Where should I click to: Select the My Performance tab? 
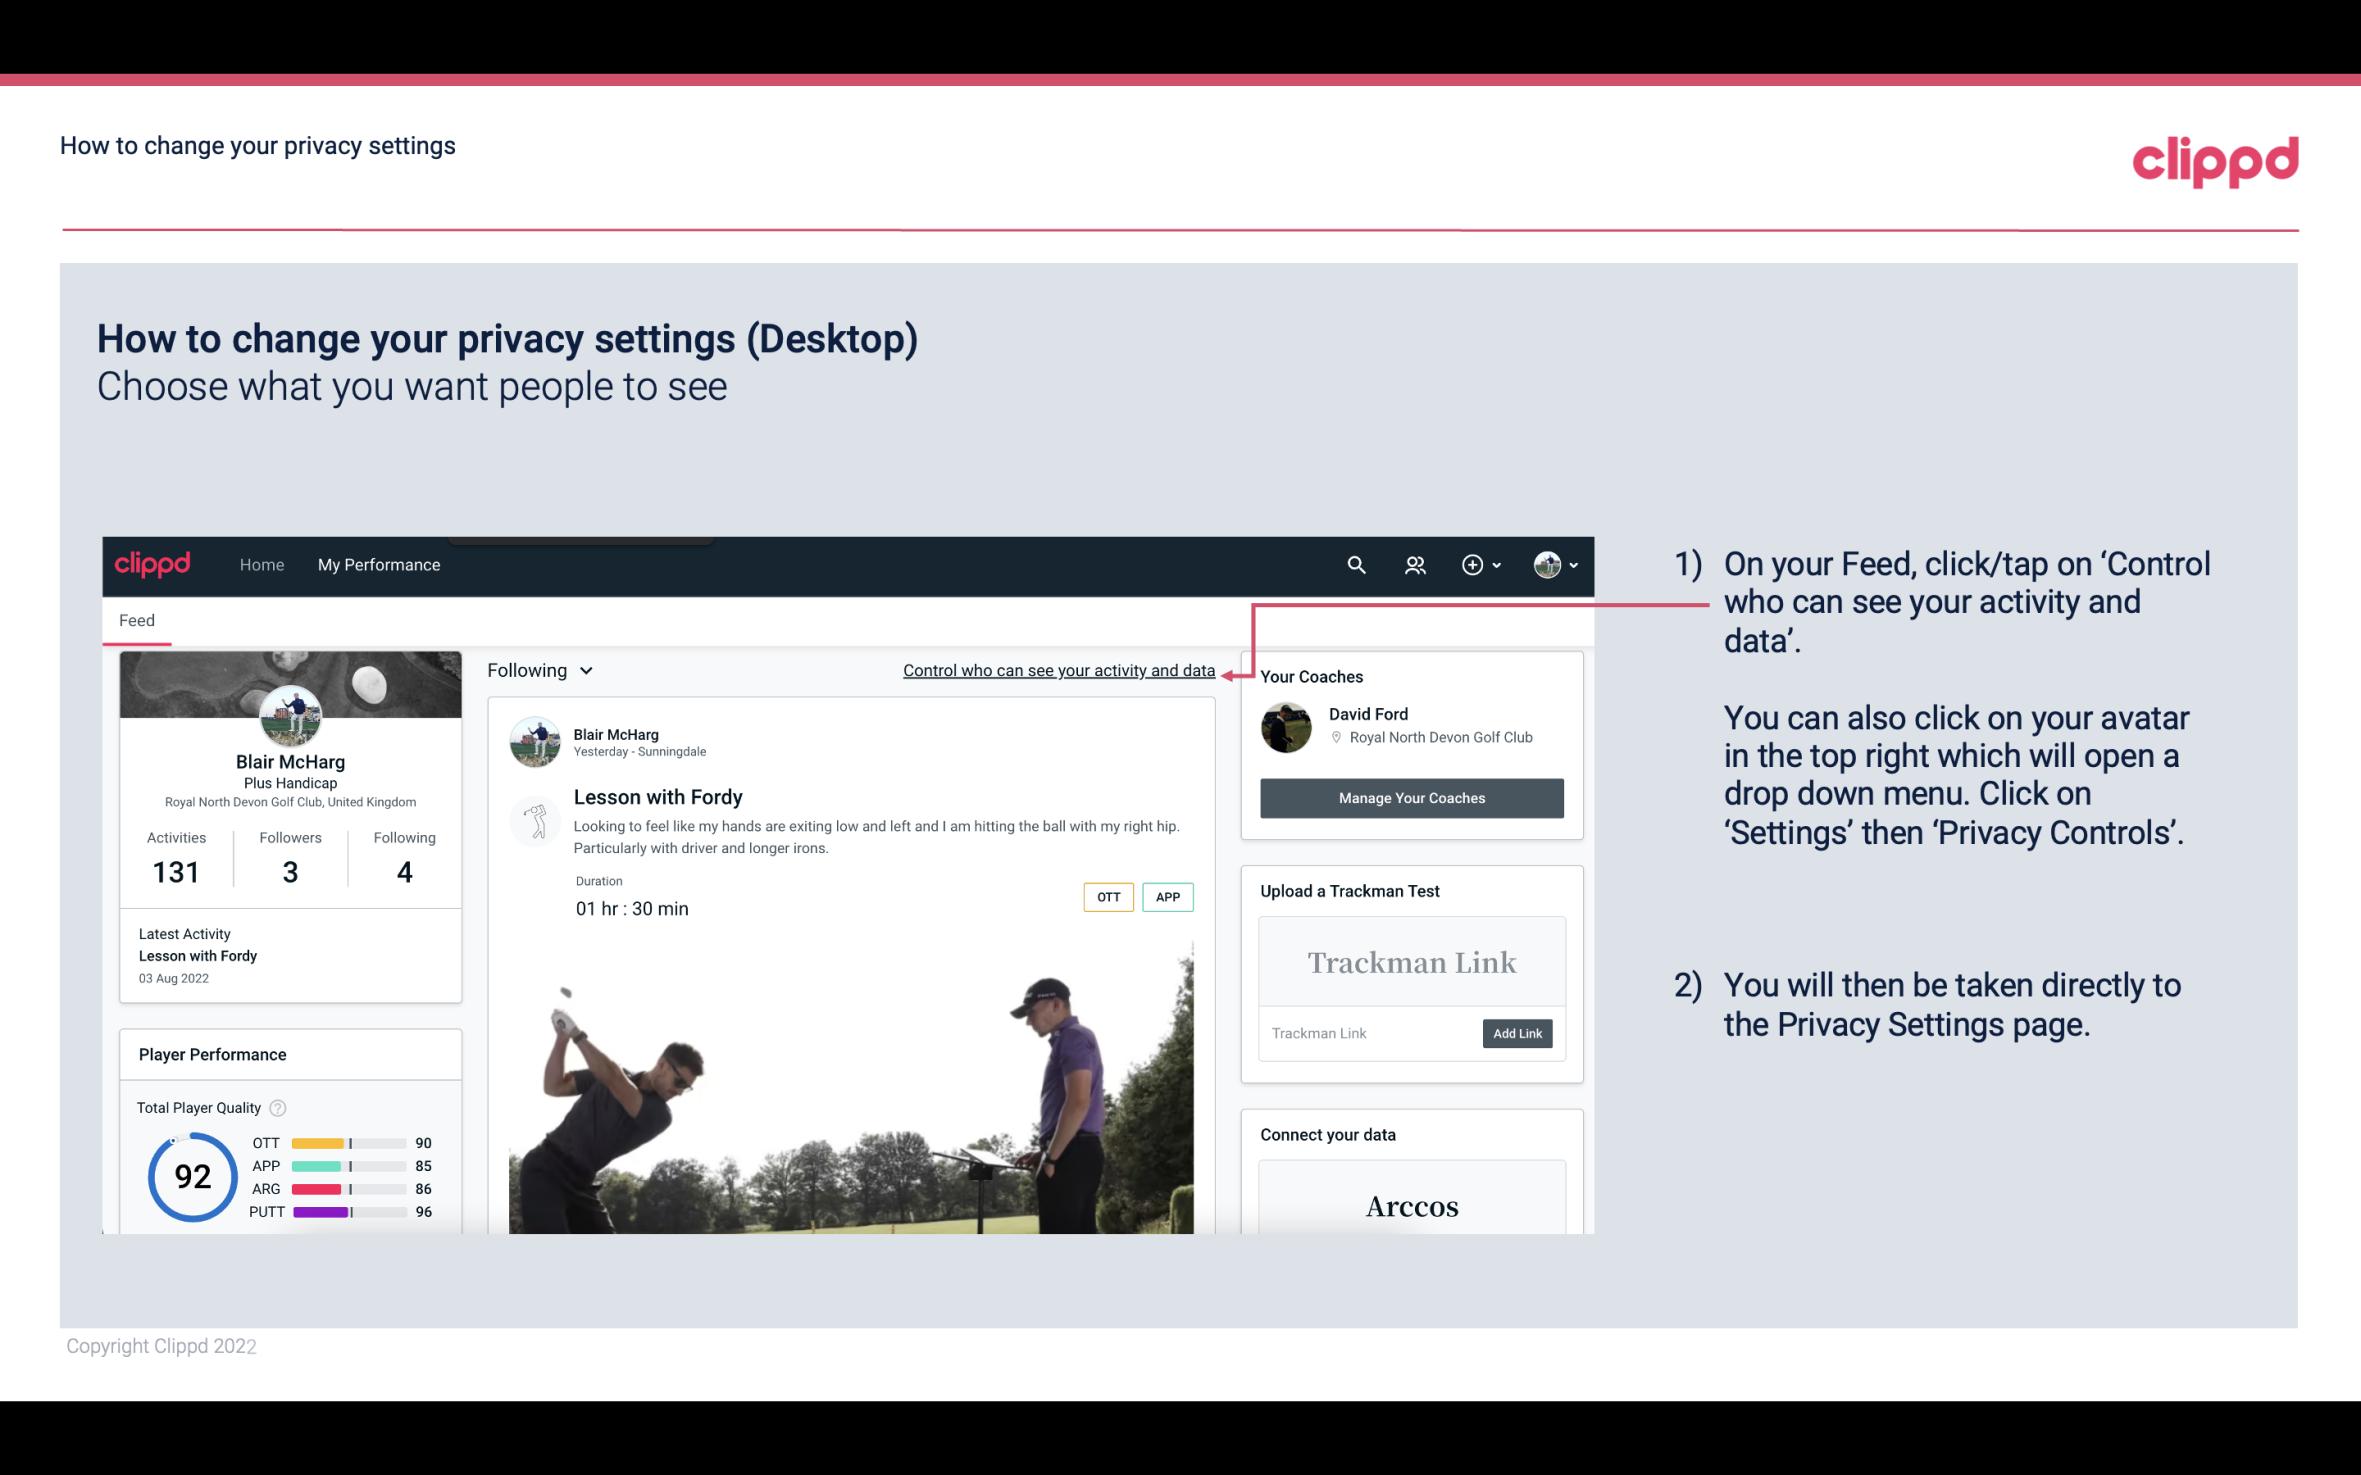click(x=377, y=562)
